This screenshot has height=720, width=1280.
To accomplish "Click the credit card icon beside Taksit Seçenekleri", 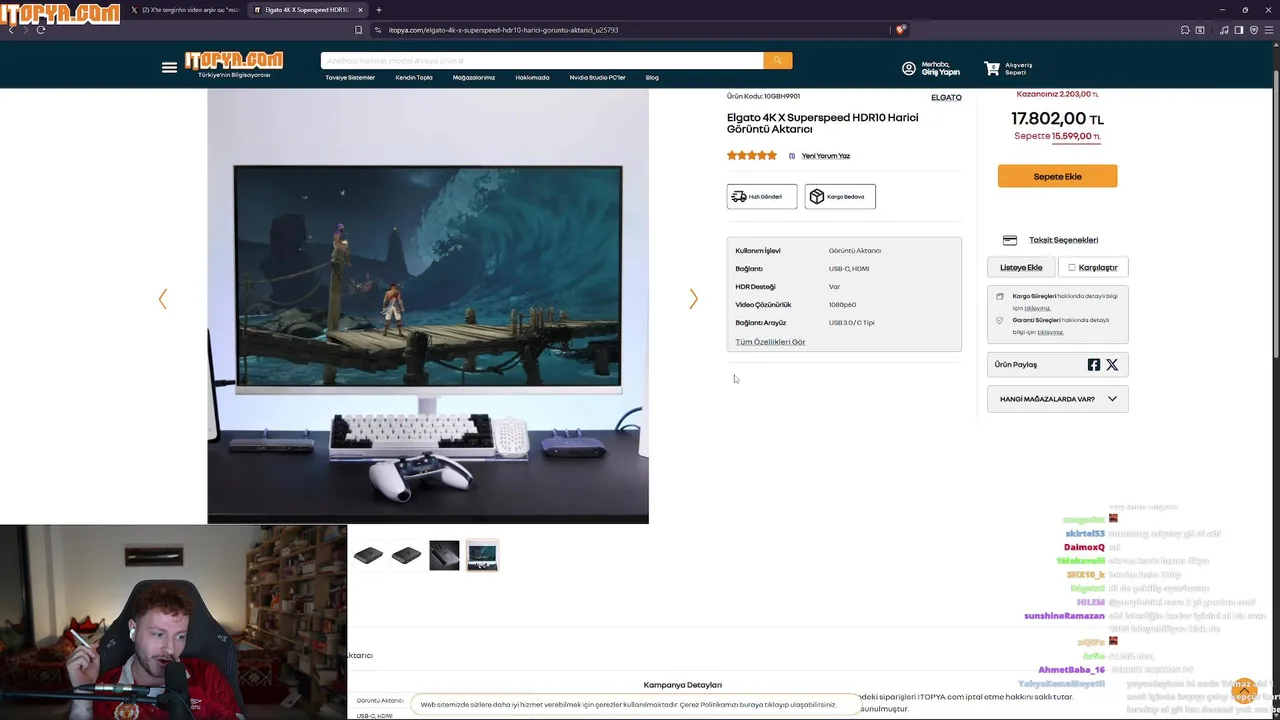I will 1010,240.
